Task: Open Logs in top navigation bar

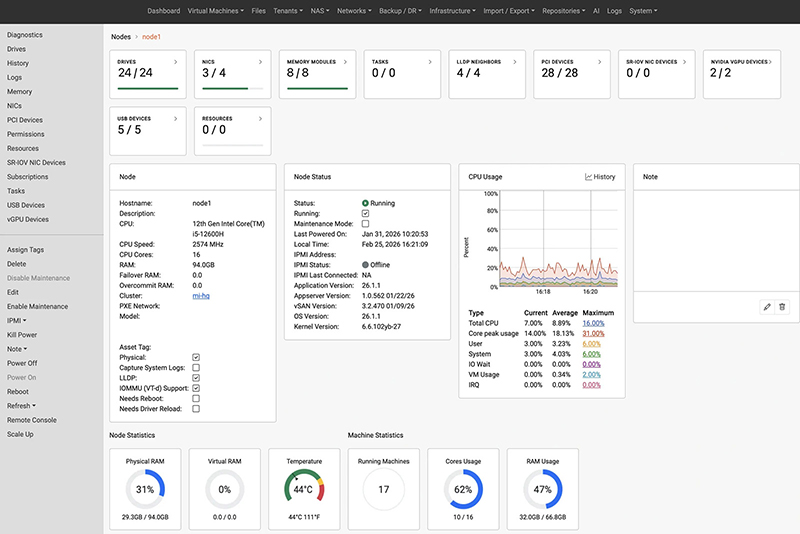Action: tap(614, 11)
